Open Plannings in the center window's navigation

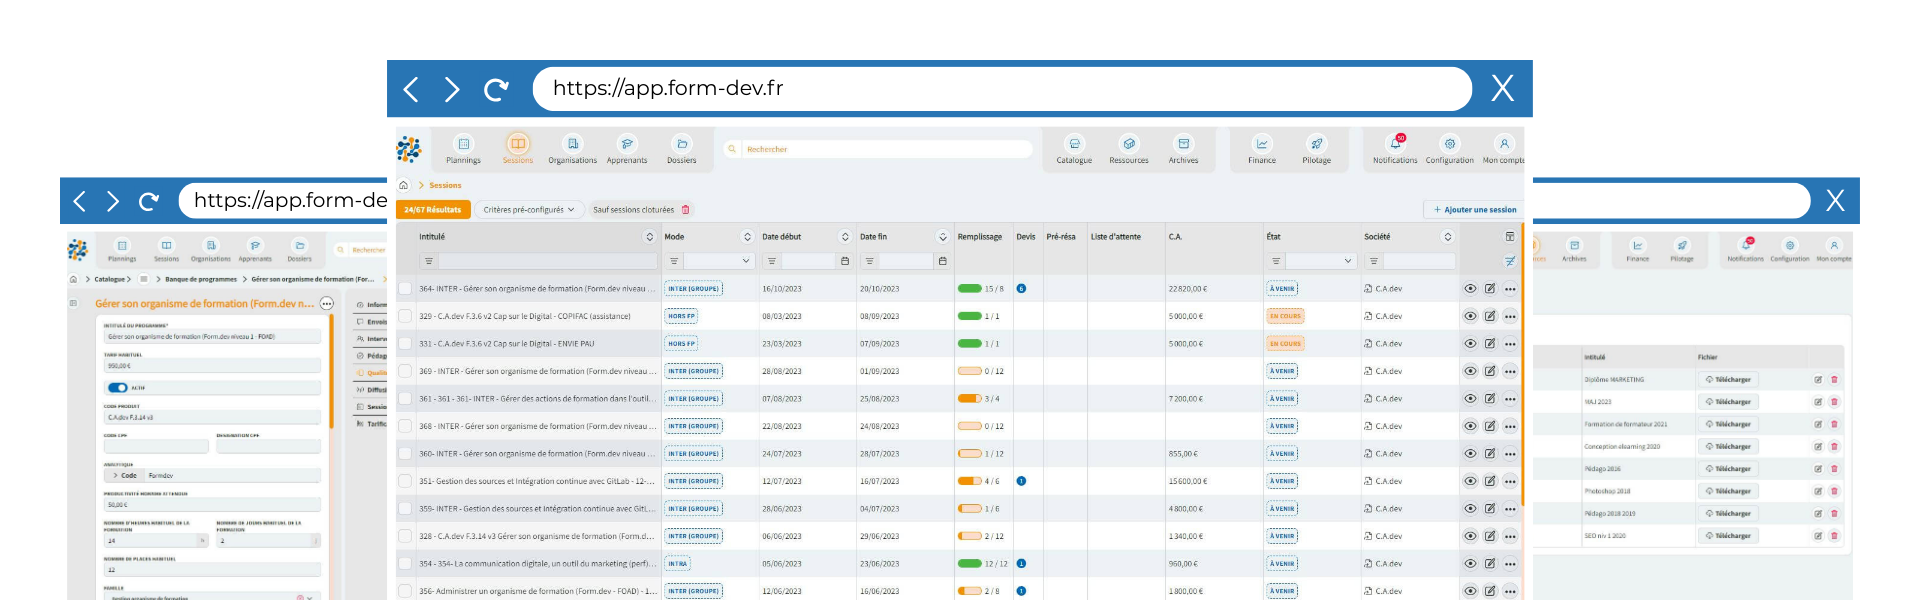(x=463, y=148)
